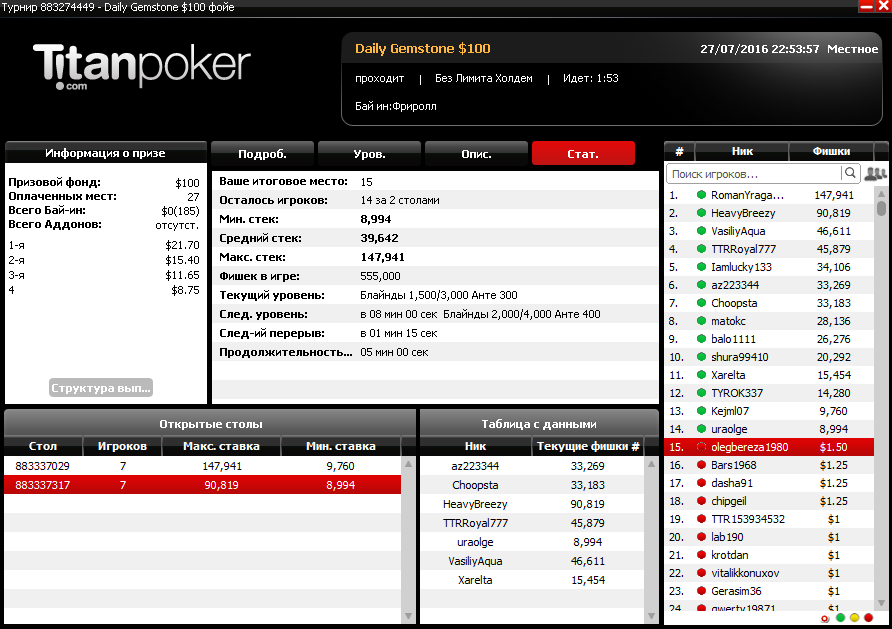
Task: Select table 883337029 in open tables
Action: coord(203,466)
